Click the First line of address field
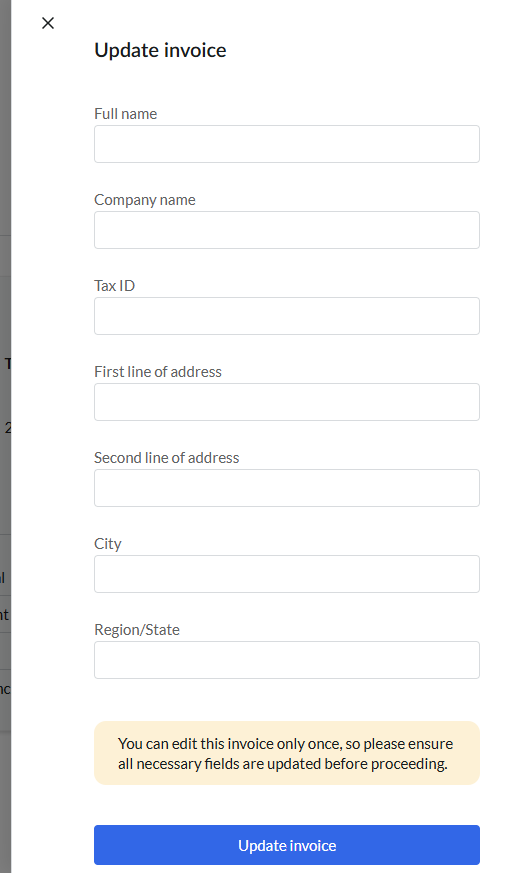This screenshot has height=873, width=513. pos(287,402)
